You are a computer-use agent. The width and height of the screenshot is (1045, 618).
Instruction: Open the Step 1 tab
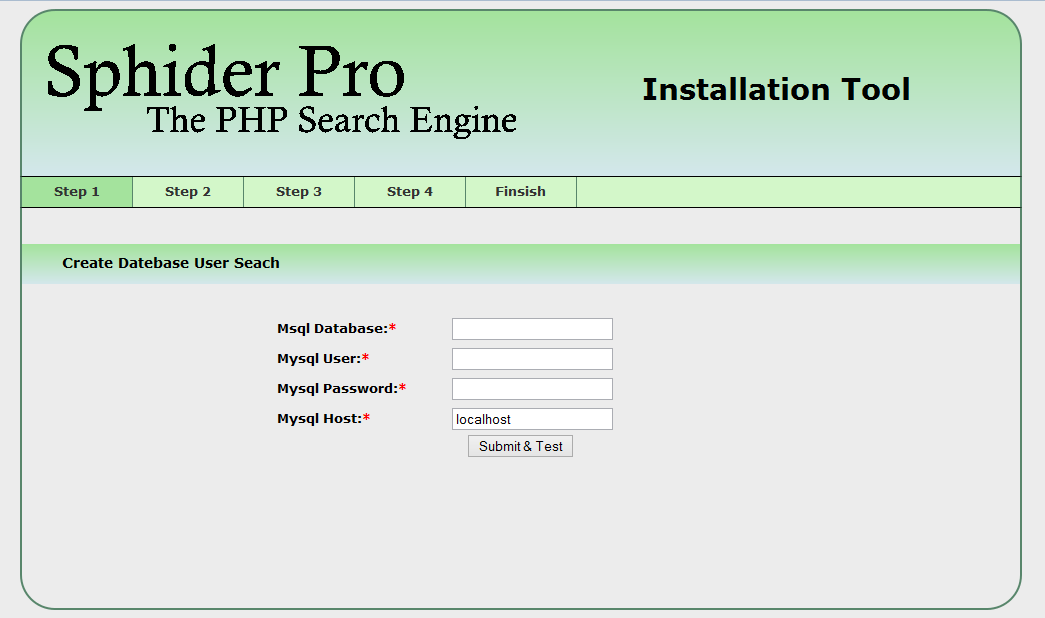[x=77, y=192]
